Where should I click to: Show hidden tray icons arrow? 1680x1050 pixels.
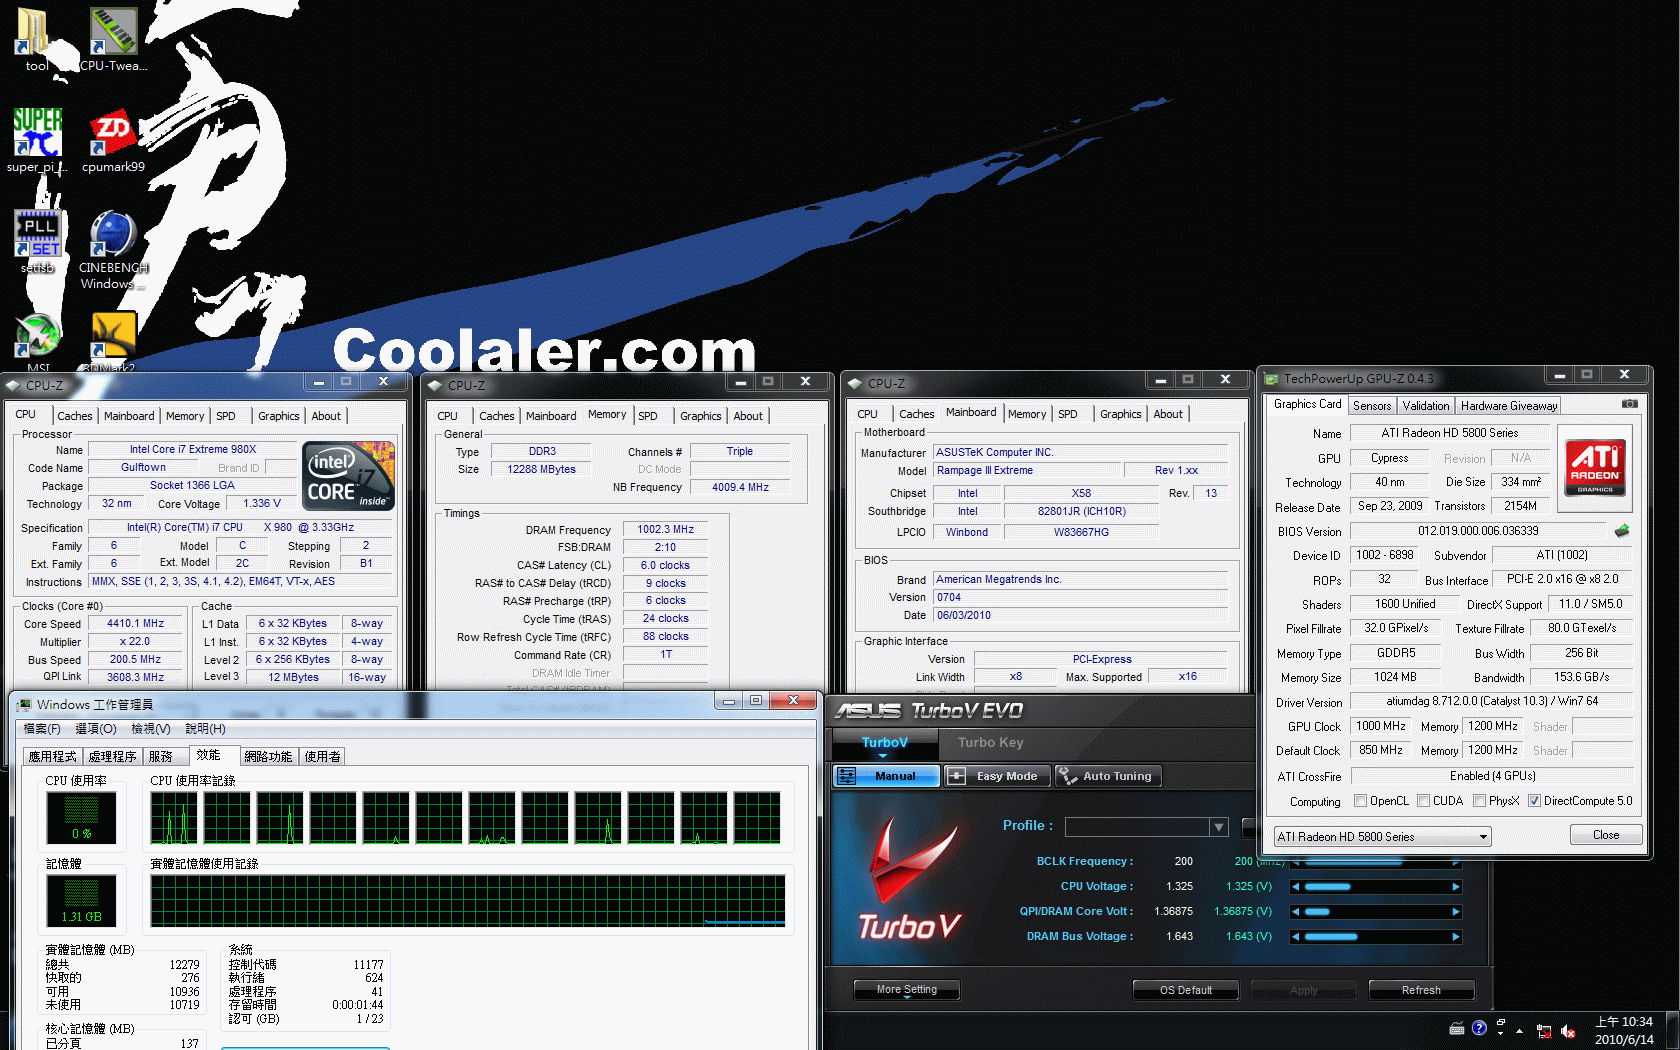tap(1519, 1031)
